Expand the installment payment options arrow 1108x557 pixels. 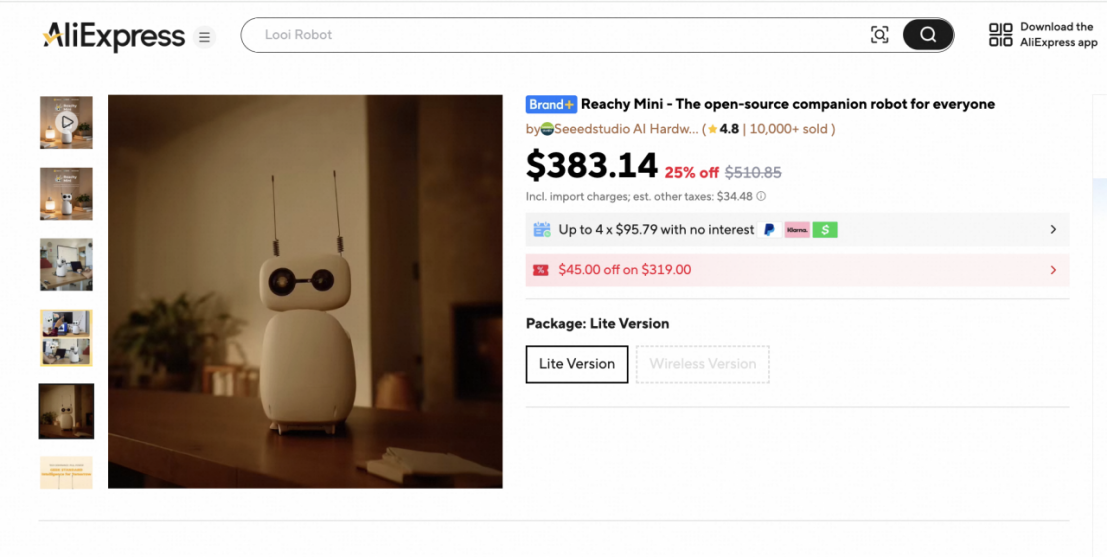1053,230
